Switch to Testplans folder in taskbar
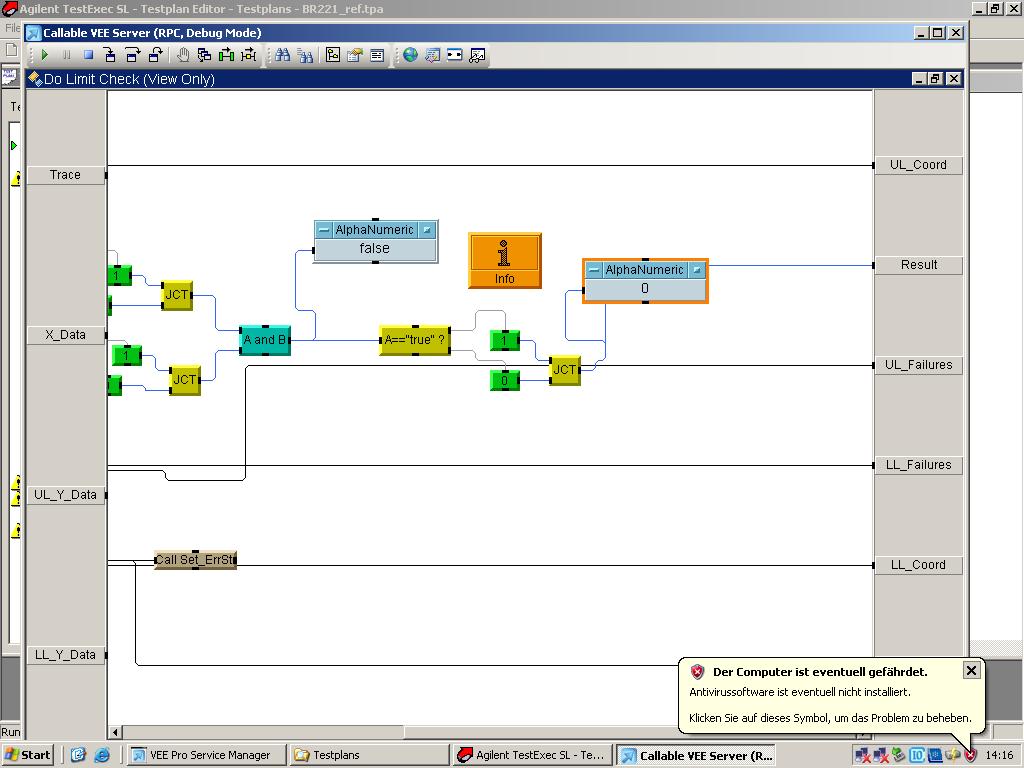 [370, 755]
